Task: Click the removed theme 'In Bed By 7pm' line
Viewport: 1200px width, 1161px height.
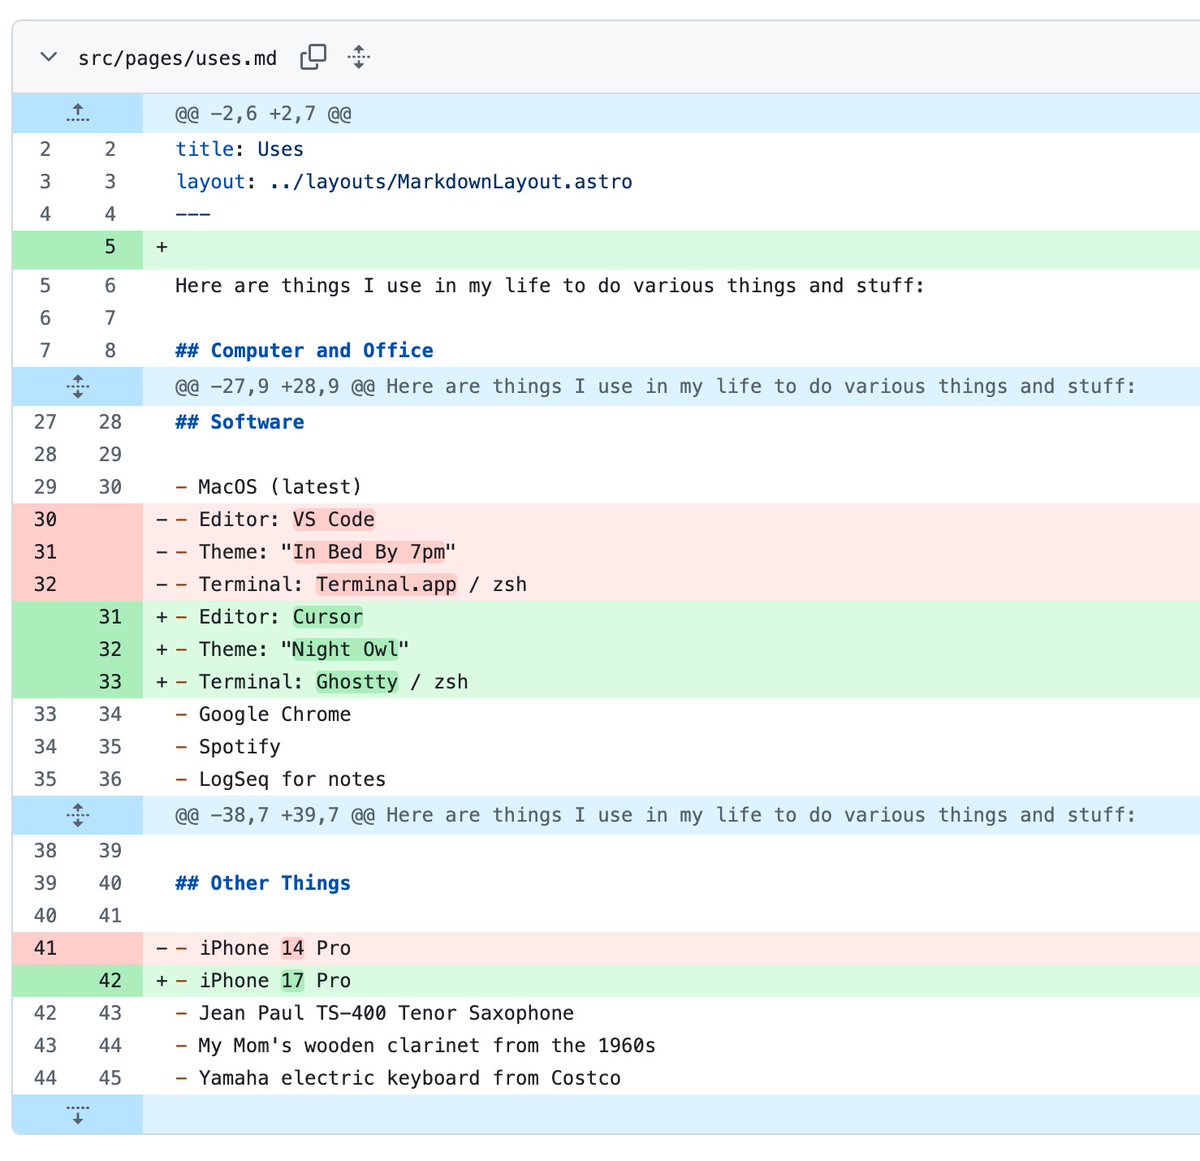Action: [671, 552]
